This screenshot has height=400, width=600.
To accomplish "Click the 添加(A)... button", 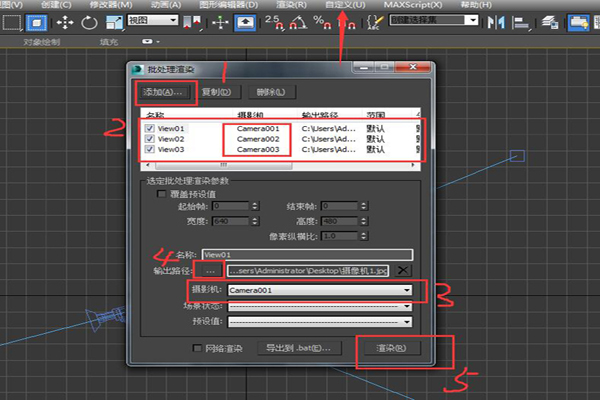I will tap(163, 92).
